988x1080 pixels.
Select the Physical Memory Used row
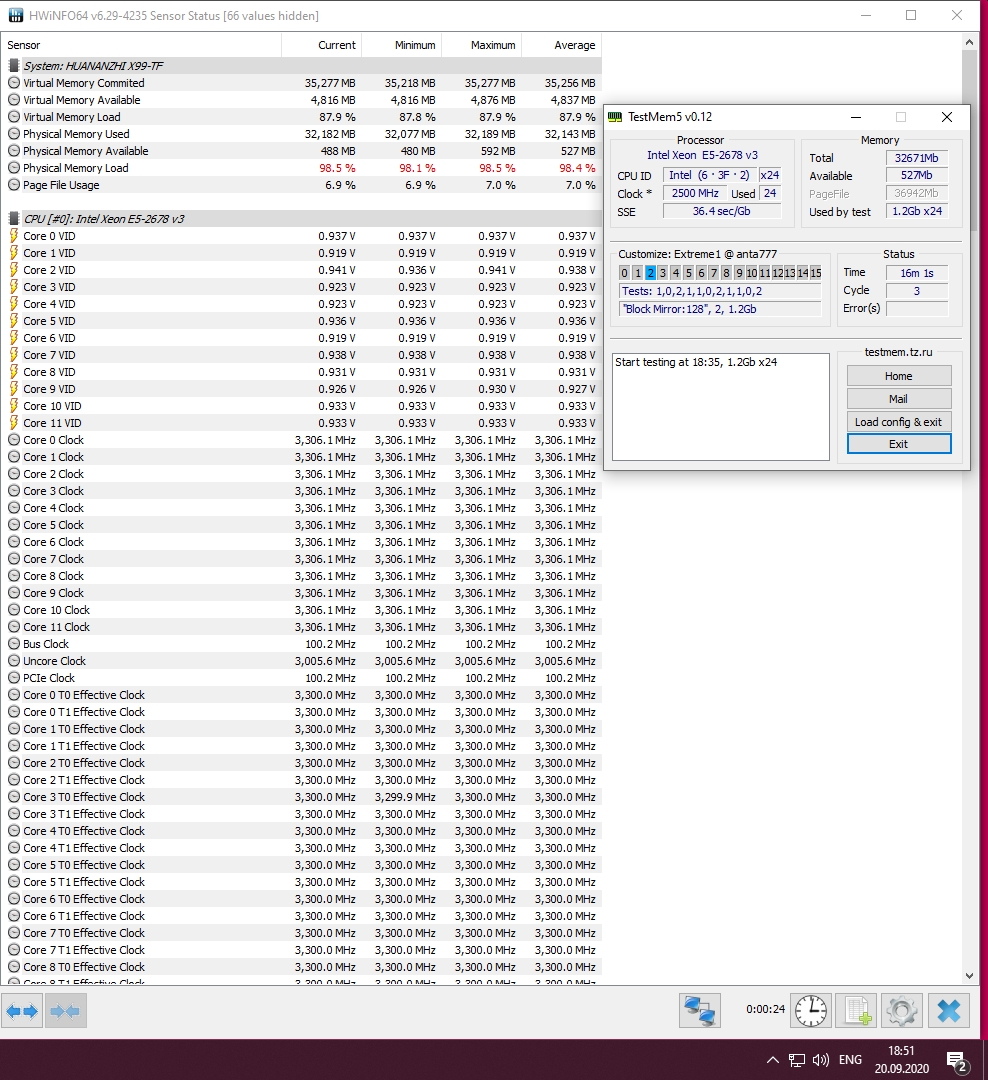point(302,134)
